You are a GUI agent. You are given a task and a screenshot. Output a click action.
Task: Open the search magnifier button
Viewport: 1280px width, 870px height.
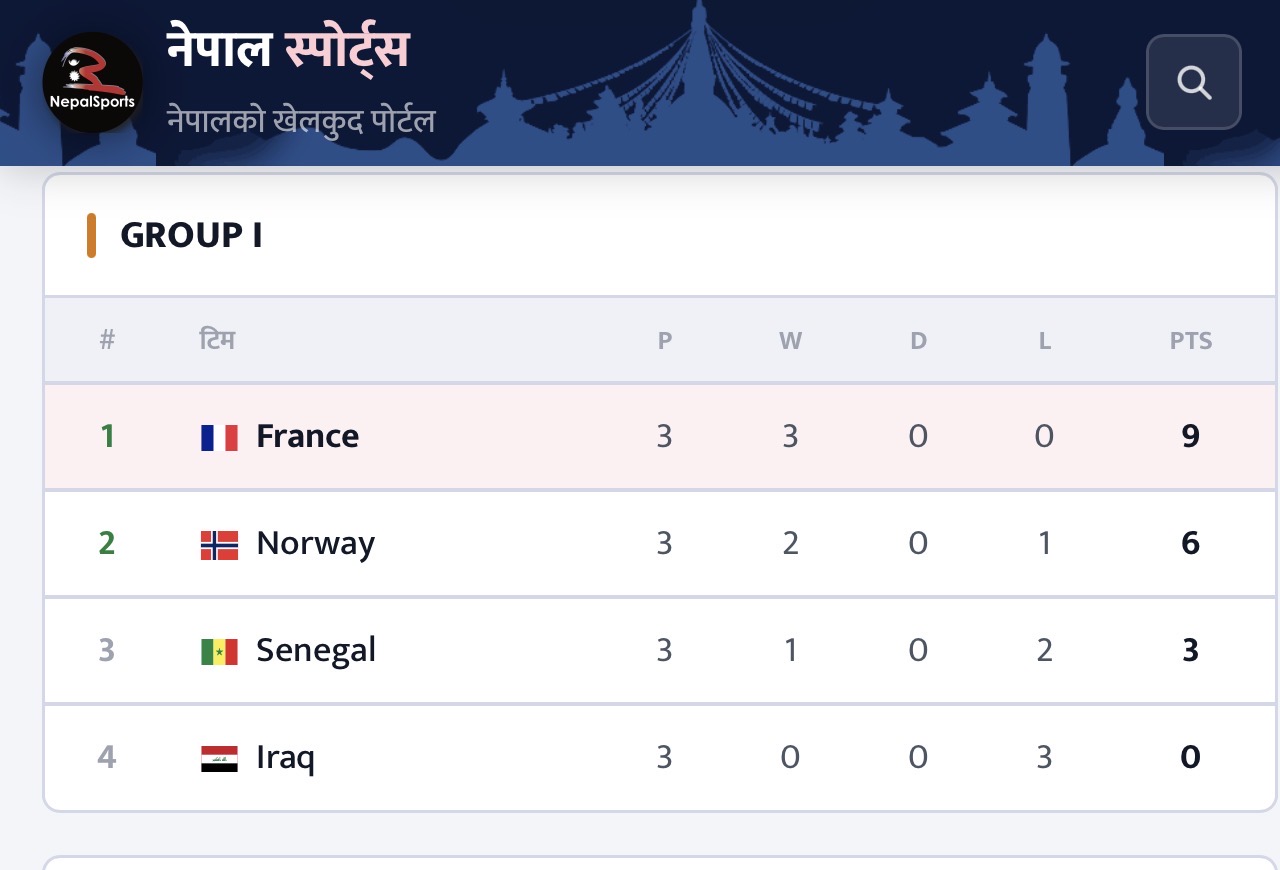pyautogui.click(x=1193, y=82)
